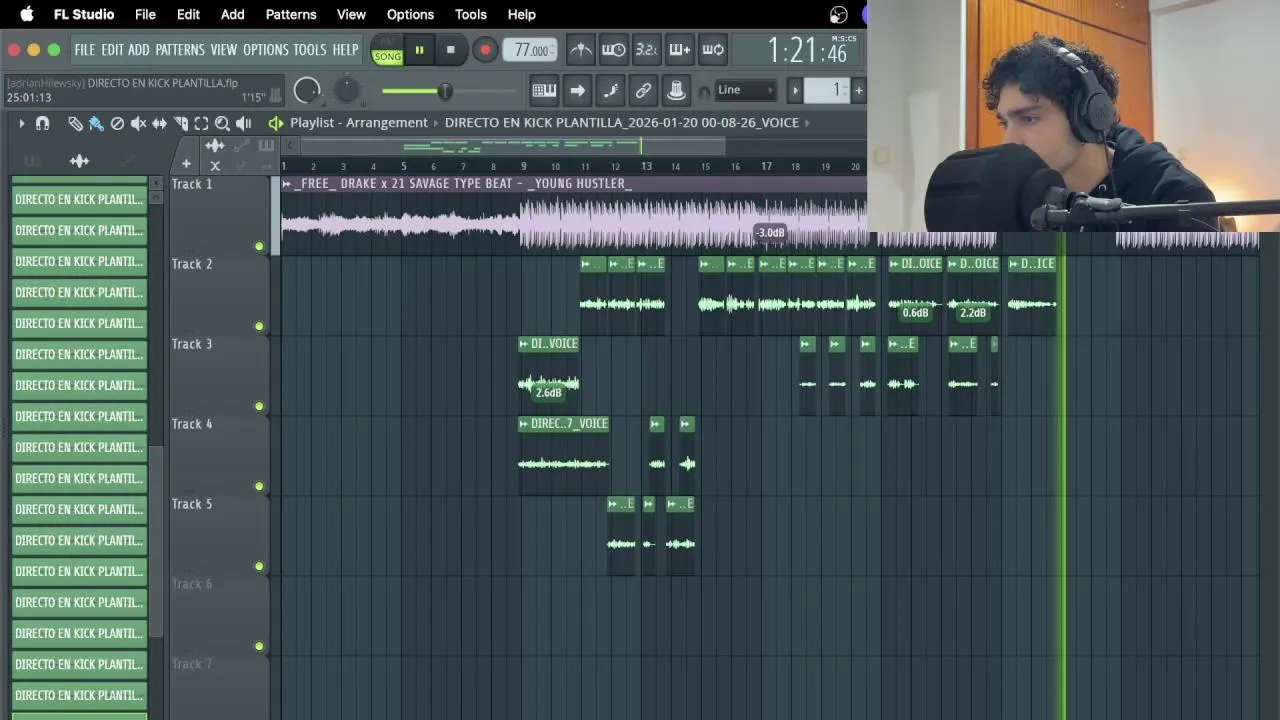Click the chain link multilink icon
Image resolution: width=1280 pixels, height=720 pixels.
pos(643,90)
